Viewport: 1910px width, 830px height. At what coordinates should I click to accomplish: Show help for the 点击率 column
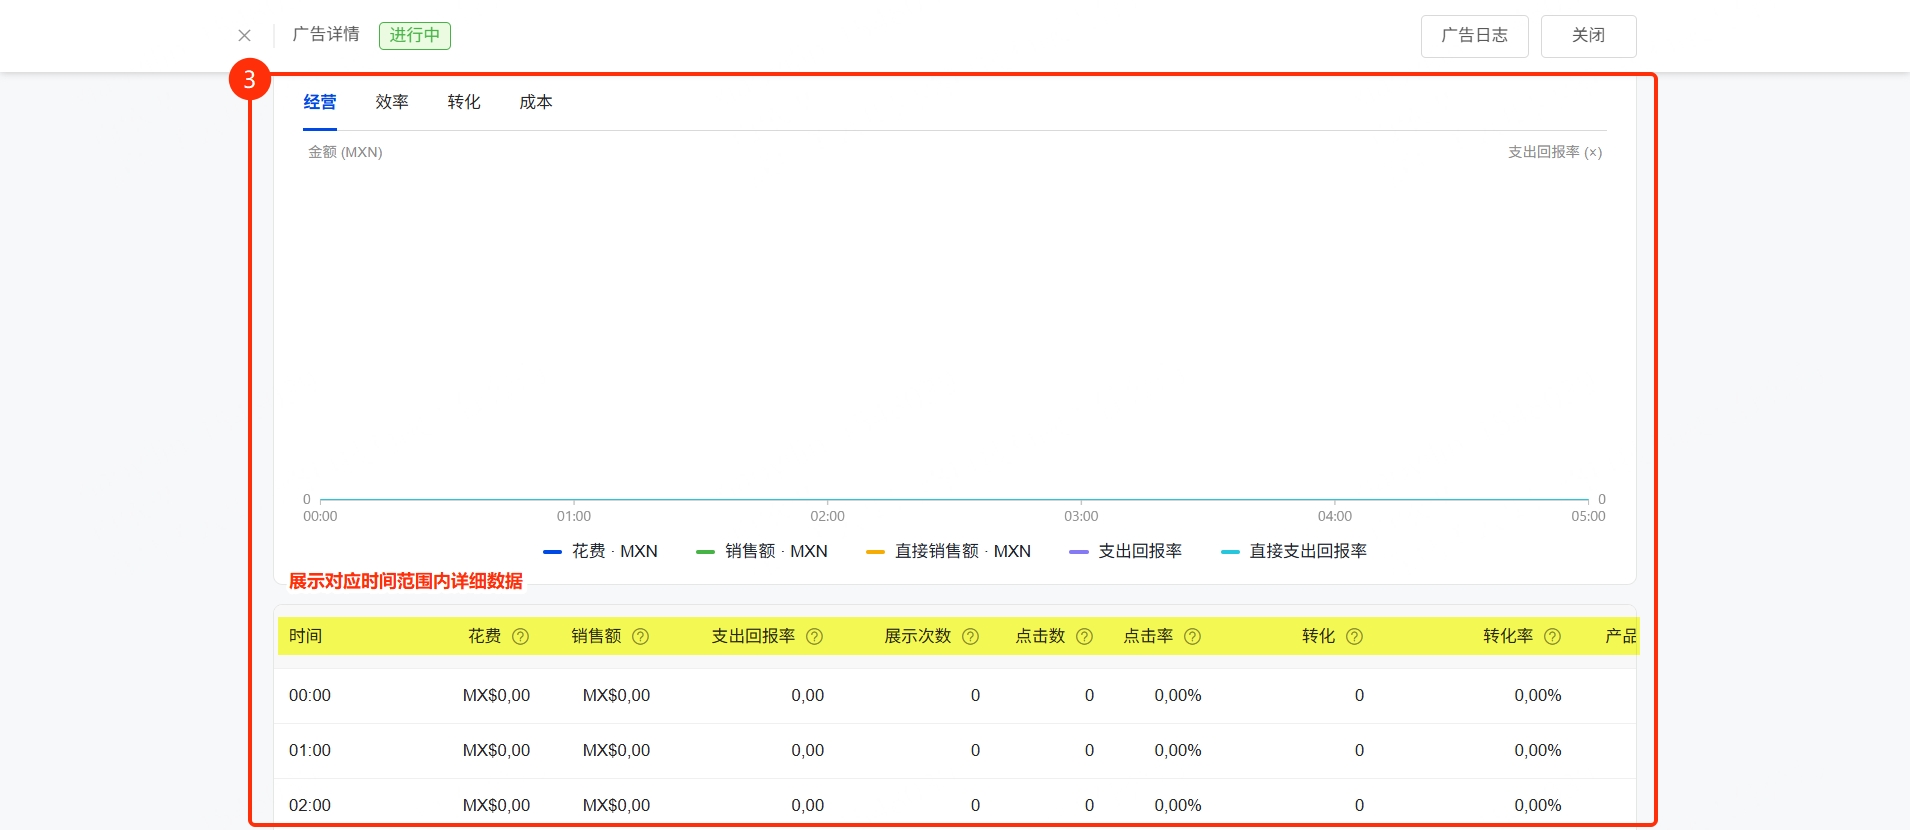click(x=1192, y=636)
